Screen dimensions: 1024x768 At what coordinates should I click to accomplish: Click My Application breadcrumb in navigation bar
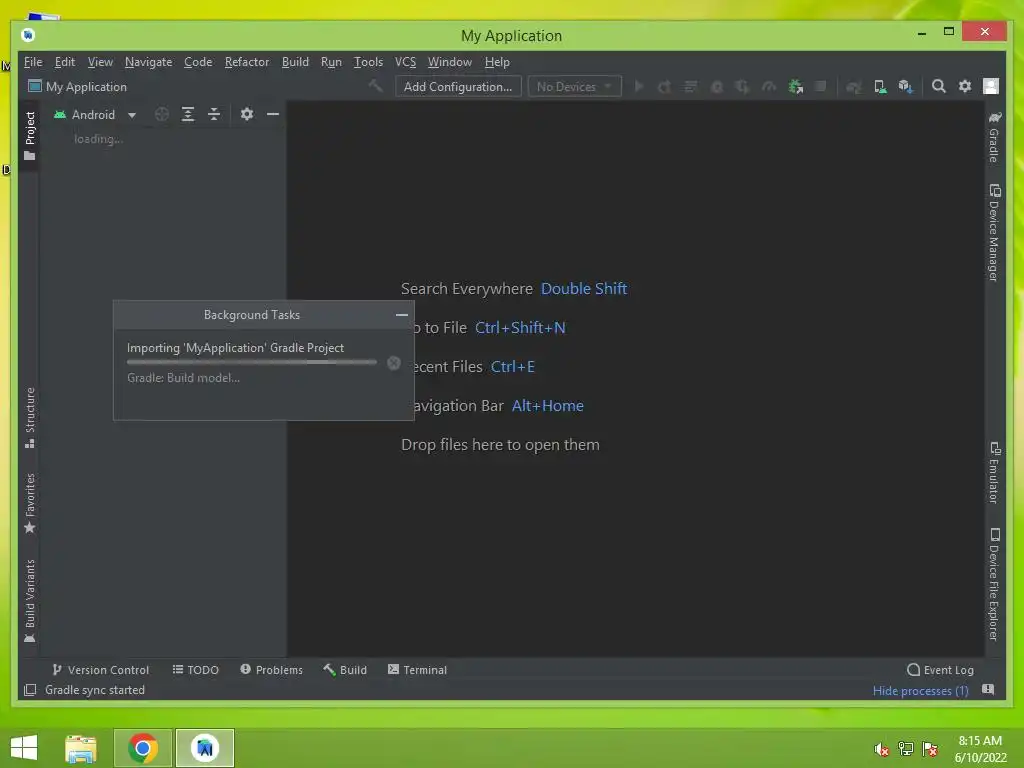tap(78, 86)
